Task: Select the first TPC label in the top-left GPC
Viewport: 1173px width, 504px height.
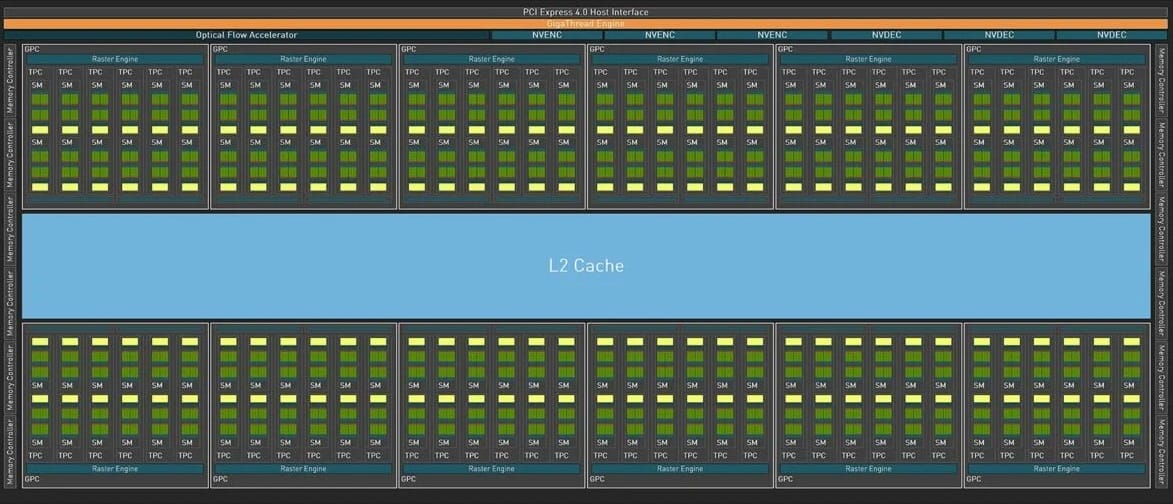Action: [36, 72]
